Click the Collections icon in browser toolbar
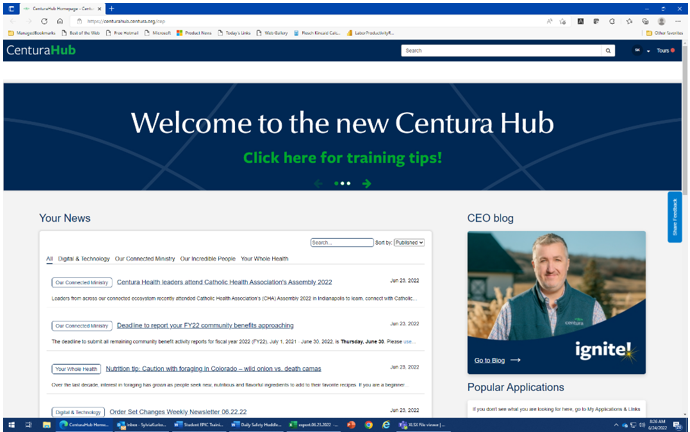This screenshot has height=432, width=690. (645, 21)
